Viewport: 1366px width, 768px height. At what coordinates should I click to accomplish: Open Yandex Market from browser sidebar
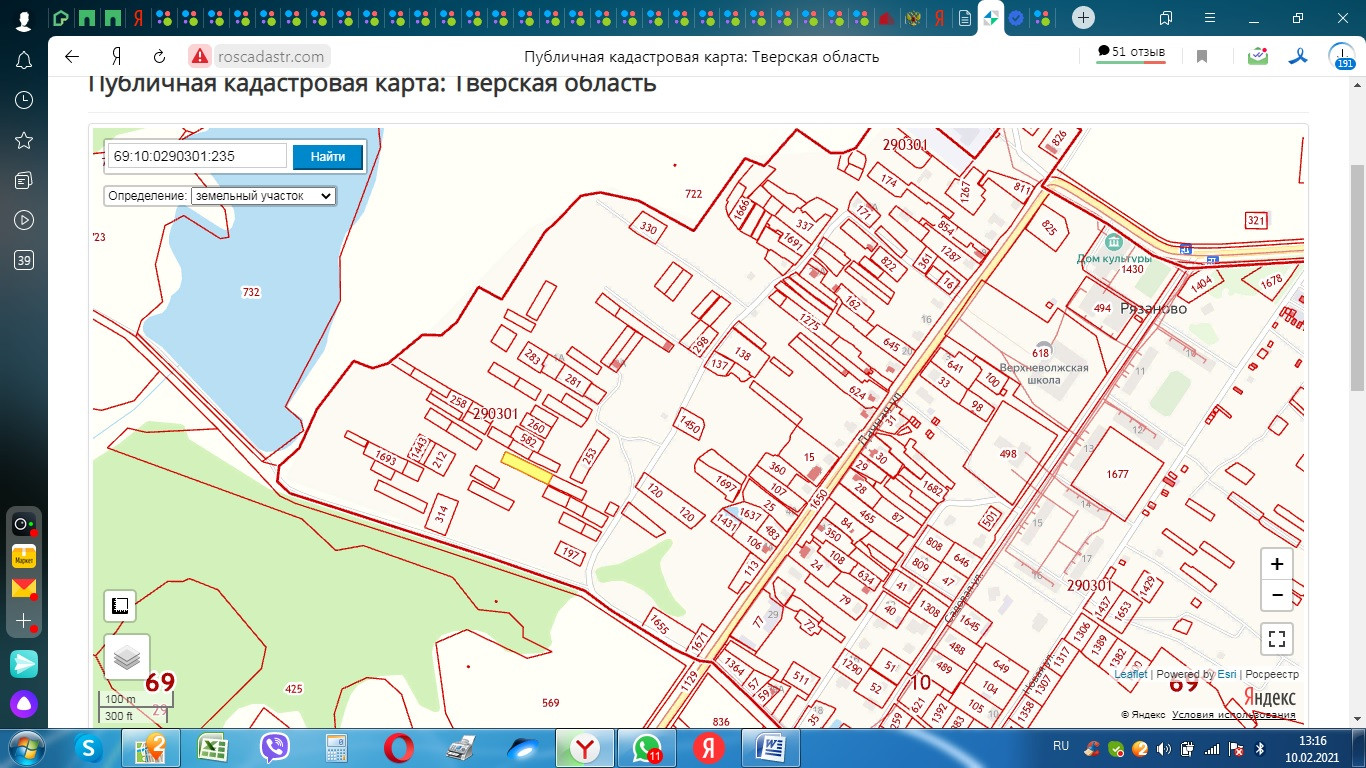(x=24, y=557)
